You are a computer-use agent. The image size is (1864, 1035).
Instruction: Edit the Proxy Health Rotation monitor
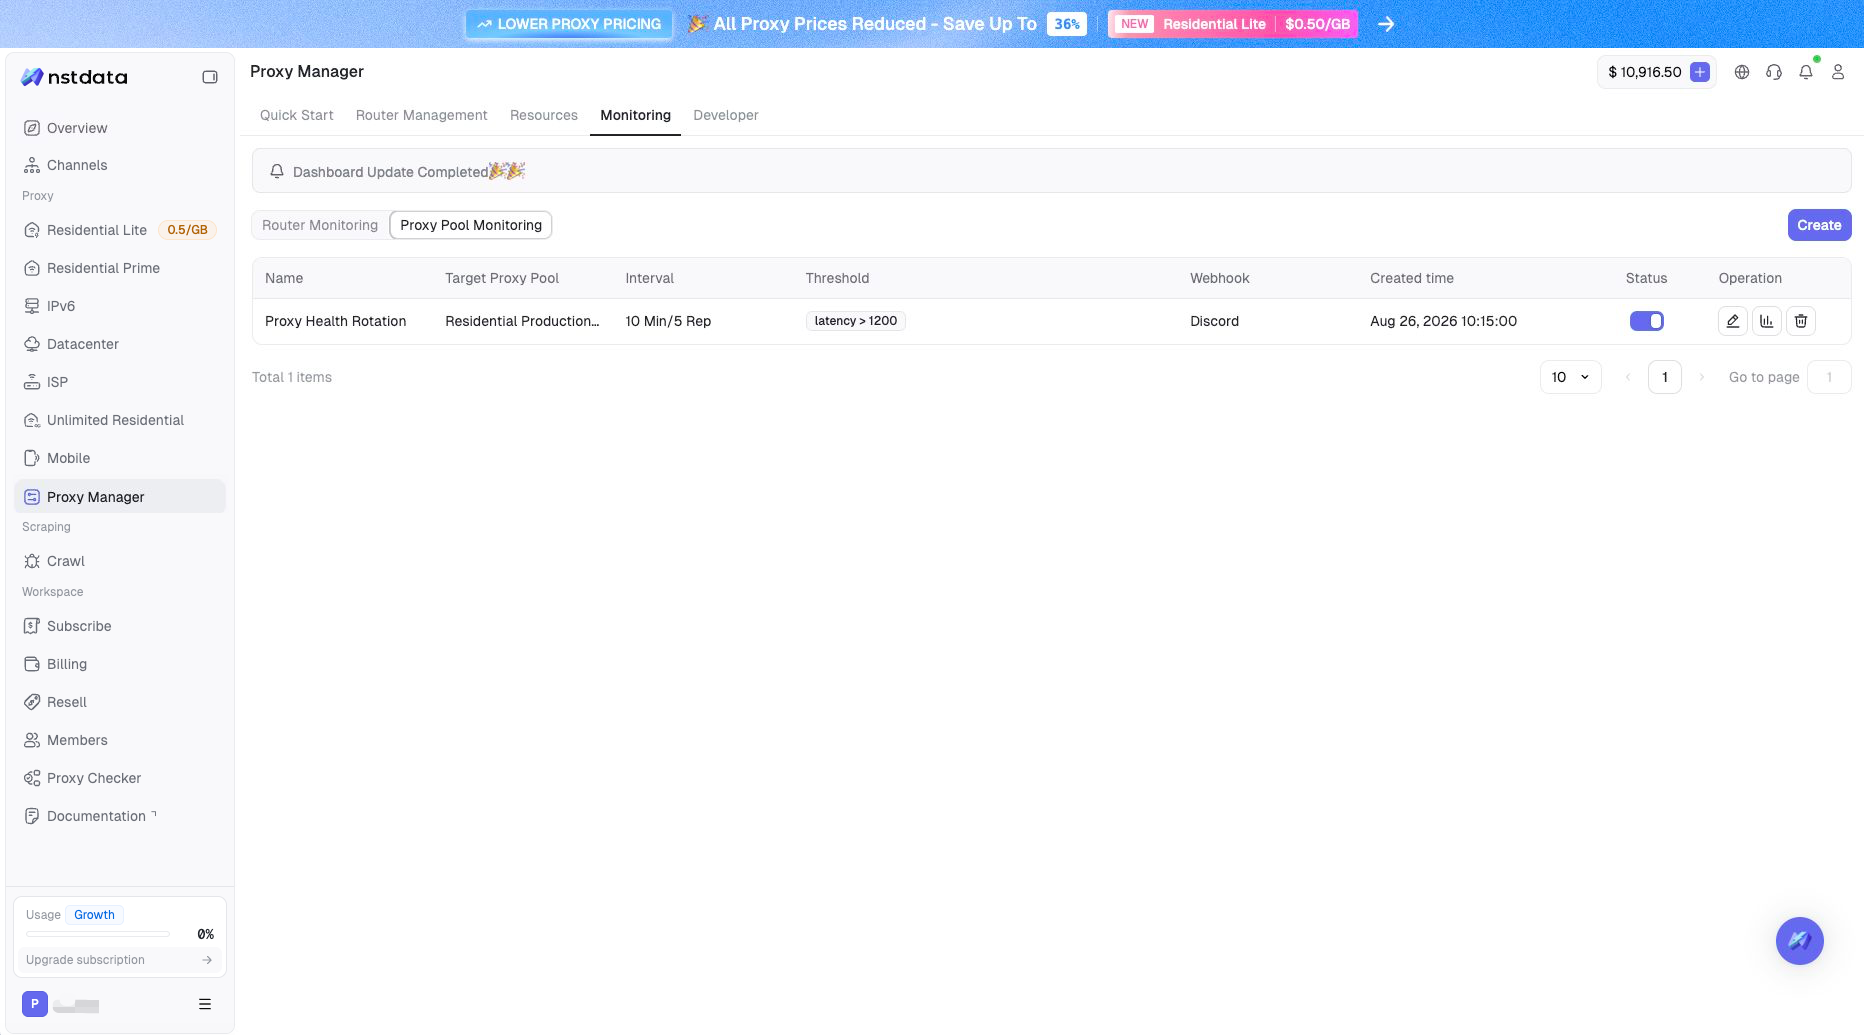click(1732, 321)
